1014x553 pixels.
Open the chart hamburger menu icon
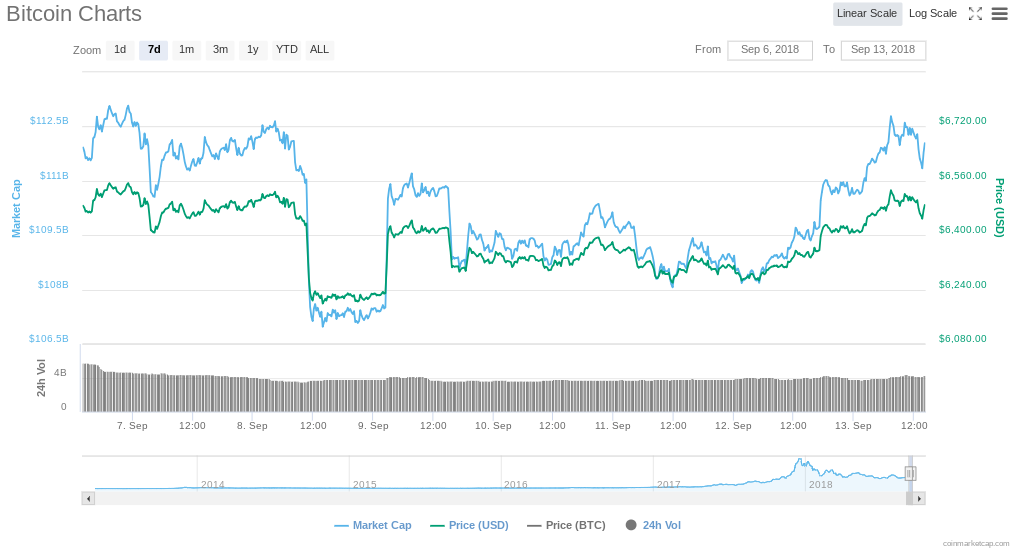point(1000,14)
